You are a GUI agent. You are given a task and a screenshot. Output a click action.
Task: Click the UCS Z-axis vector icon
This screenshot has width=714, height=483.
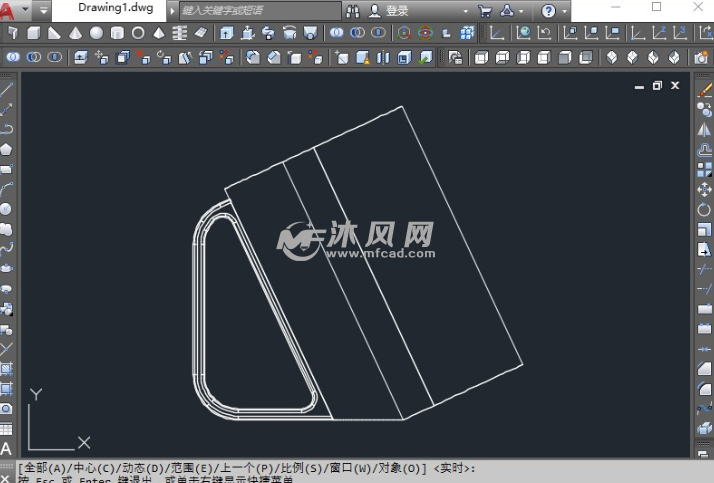(x=659, y=33)
